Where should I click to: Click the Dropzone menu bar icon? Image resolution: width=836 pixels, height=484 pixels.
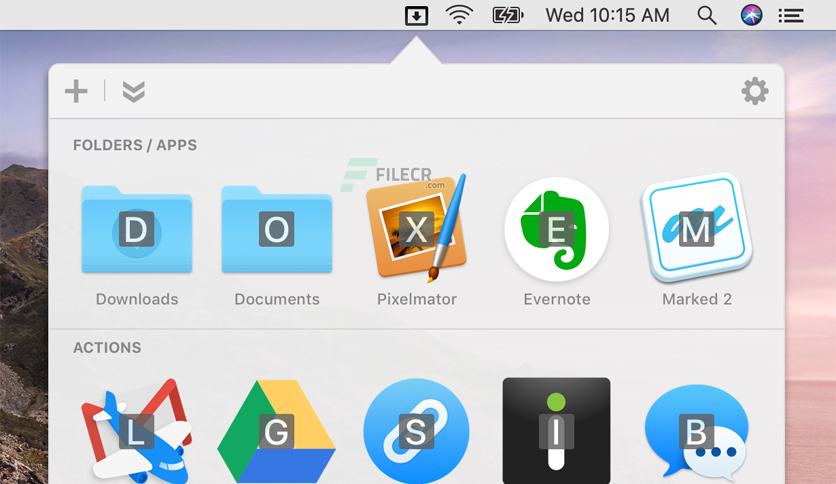click(x=416, y=15)
